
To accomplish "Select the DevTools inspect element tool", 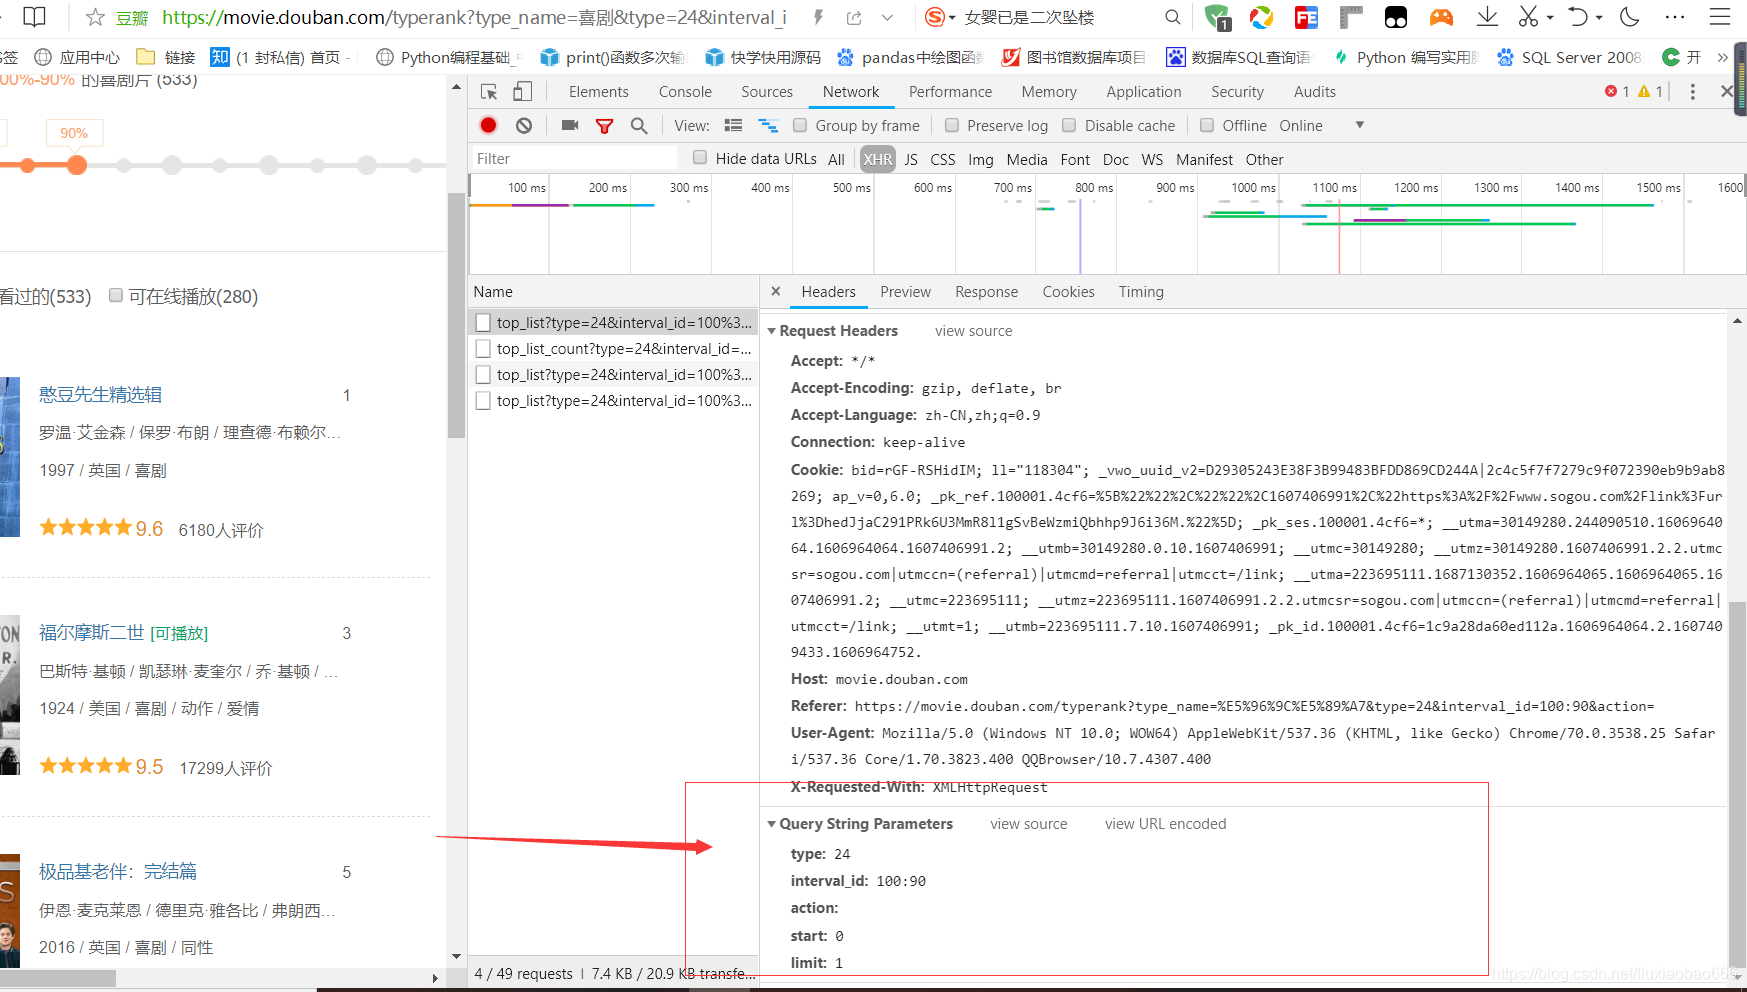I will tap(489, 92).
